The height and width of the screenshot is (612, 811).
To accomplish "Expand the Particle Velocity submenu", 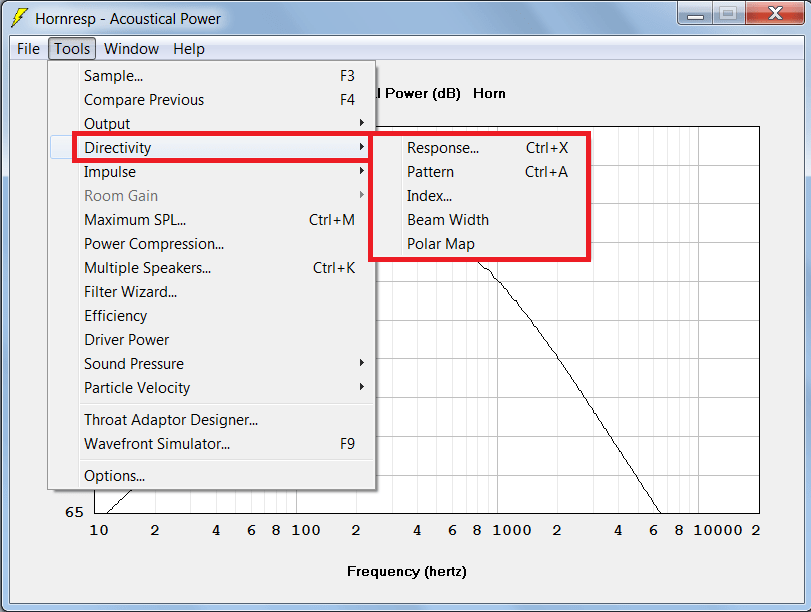I will (212, 387).
